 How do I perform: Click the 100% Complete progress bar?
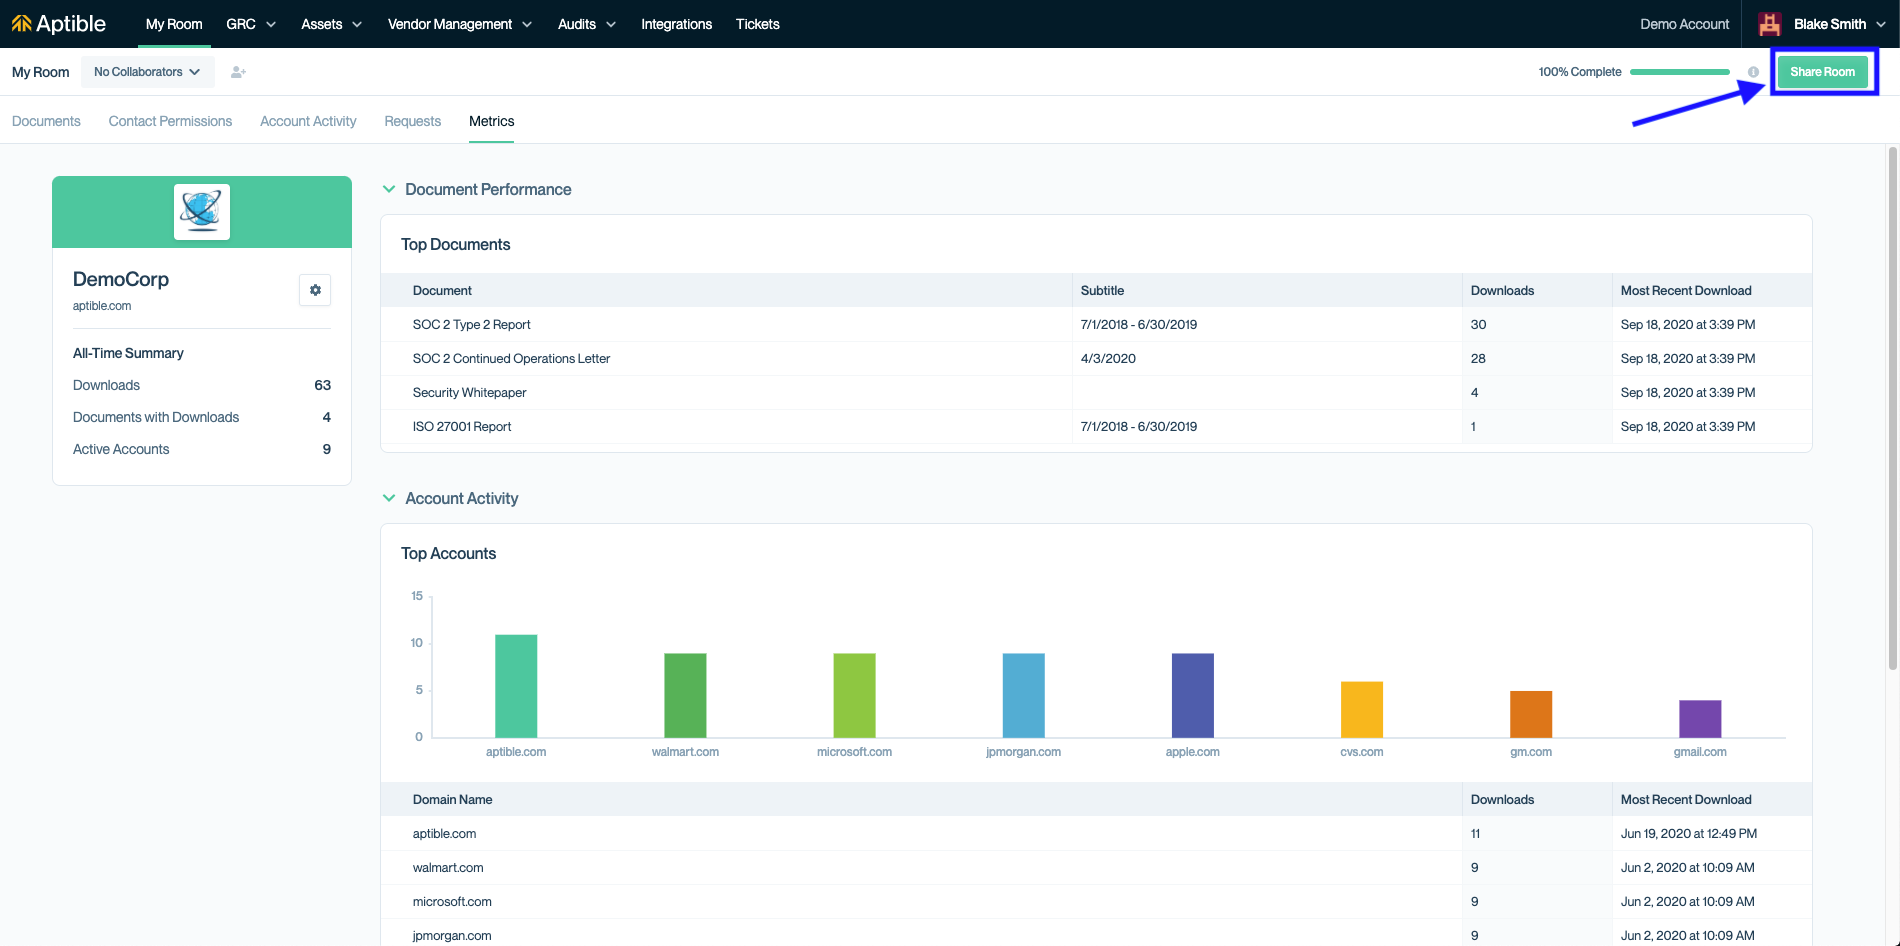click(1680, 72)
